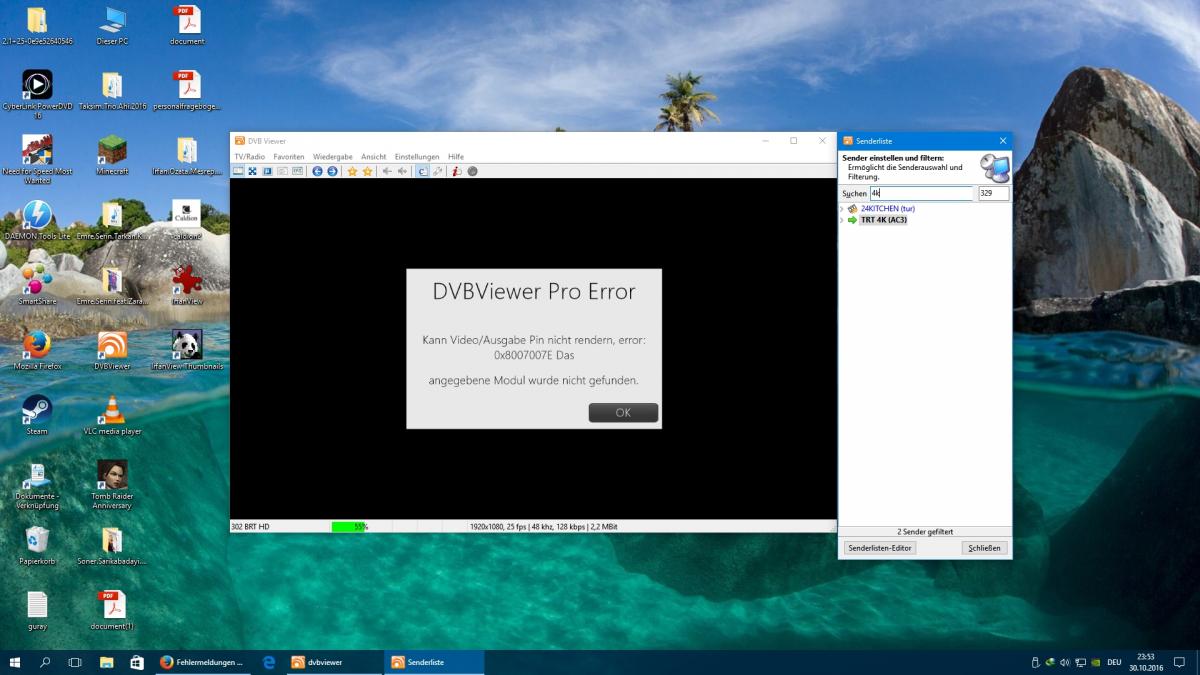The height and width of the screenshot is (675, 1200).
Task: Switch to the dvbviewer taskbar button
Action: tap(334, 662)
